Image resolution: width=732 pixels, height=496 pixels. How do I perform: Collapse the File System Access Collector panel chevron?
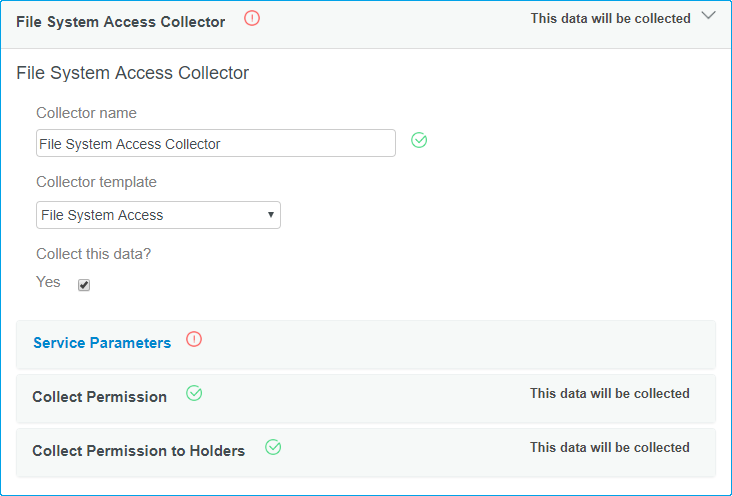coord(709,16)
